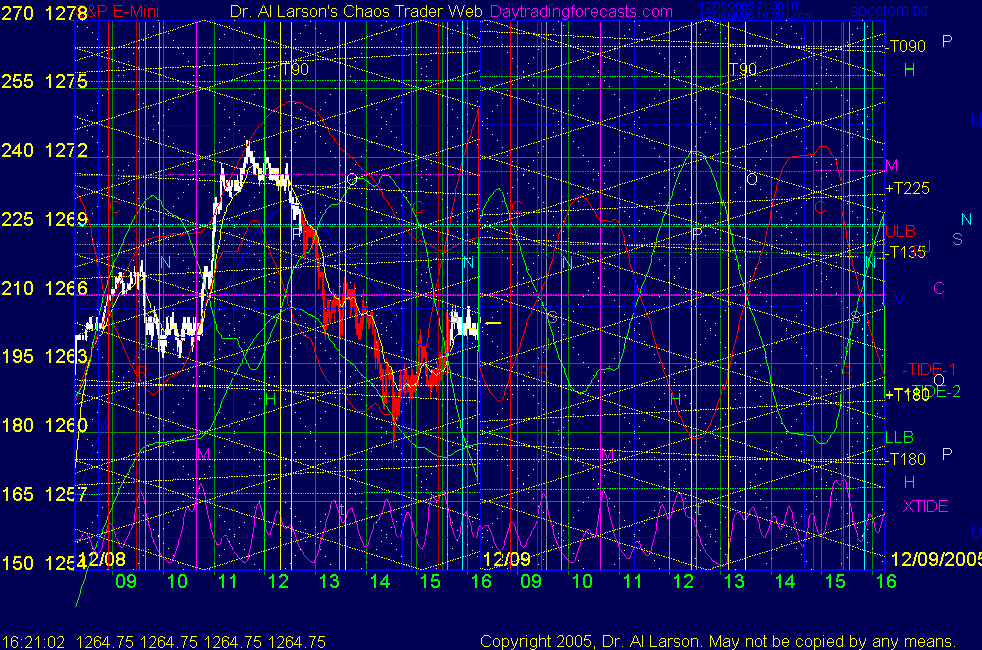Click the '240 1272' price axis label
Image resolution: width=982 pixels, height=650 pixels.
44,150
